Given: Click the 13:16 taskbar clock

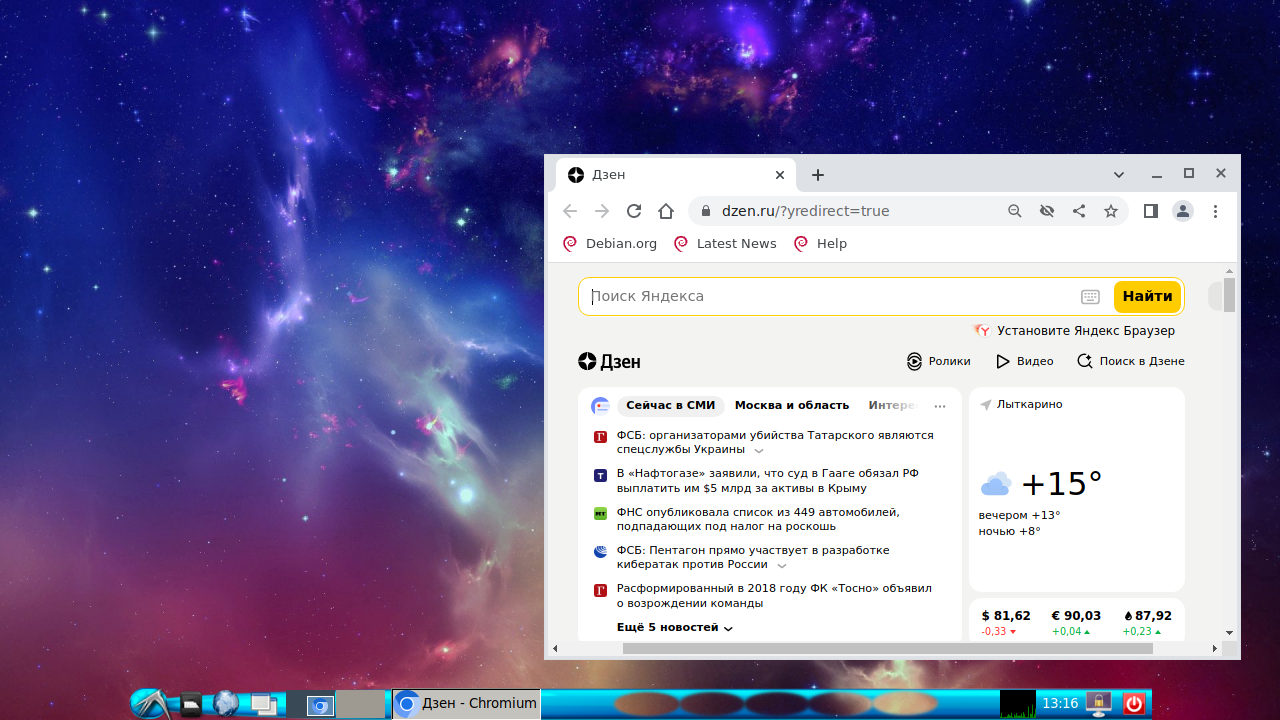Looking at the screenshot, I should (x=1060, y=704).
